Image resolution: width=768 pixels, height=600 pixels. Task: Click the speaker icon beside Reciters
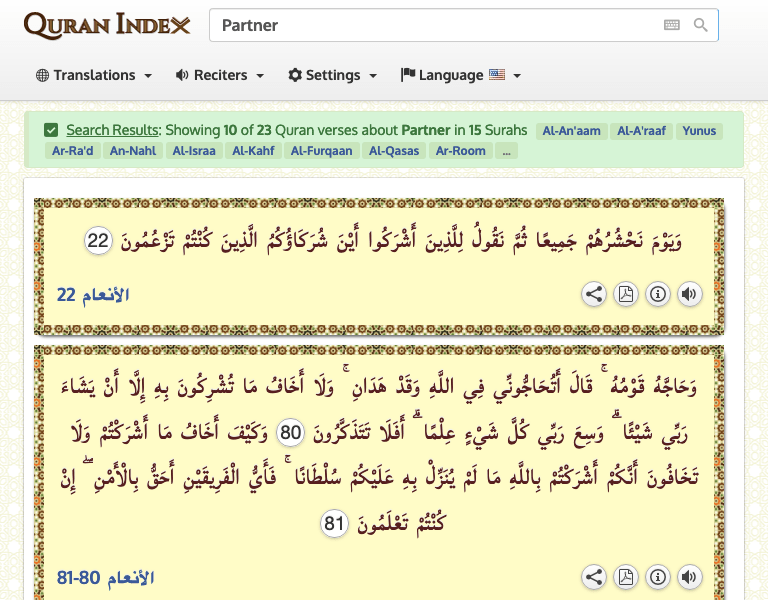coord(182,75)
